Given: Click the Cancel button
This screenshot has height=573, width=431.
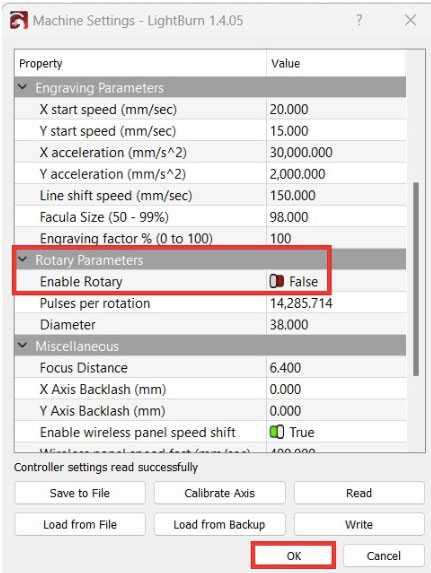Looking at the screenshot, I should point(383,556).
